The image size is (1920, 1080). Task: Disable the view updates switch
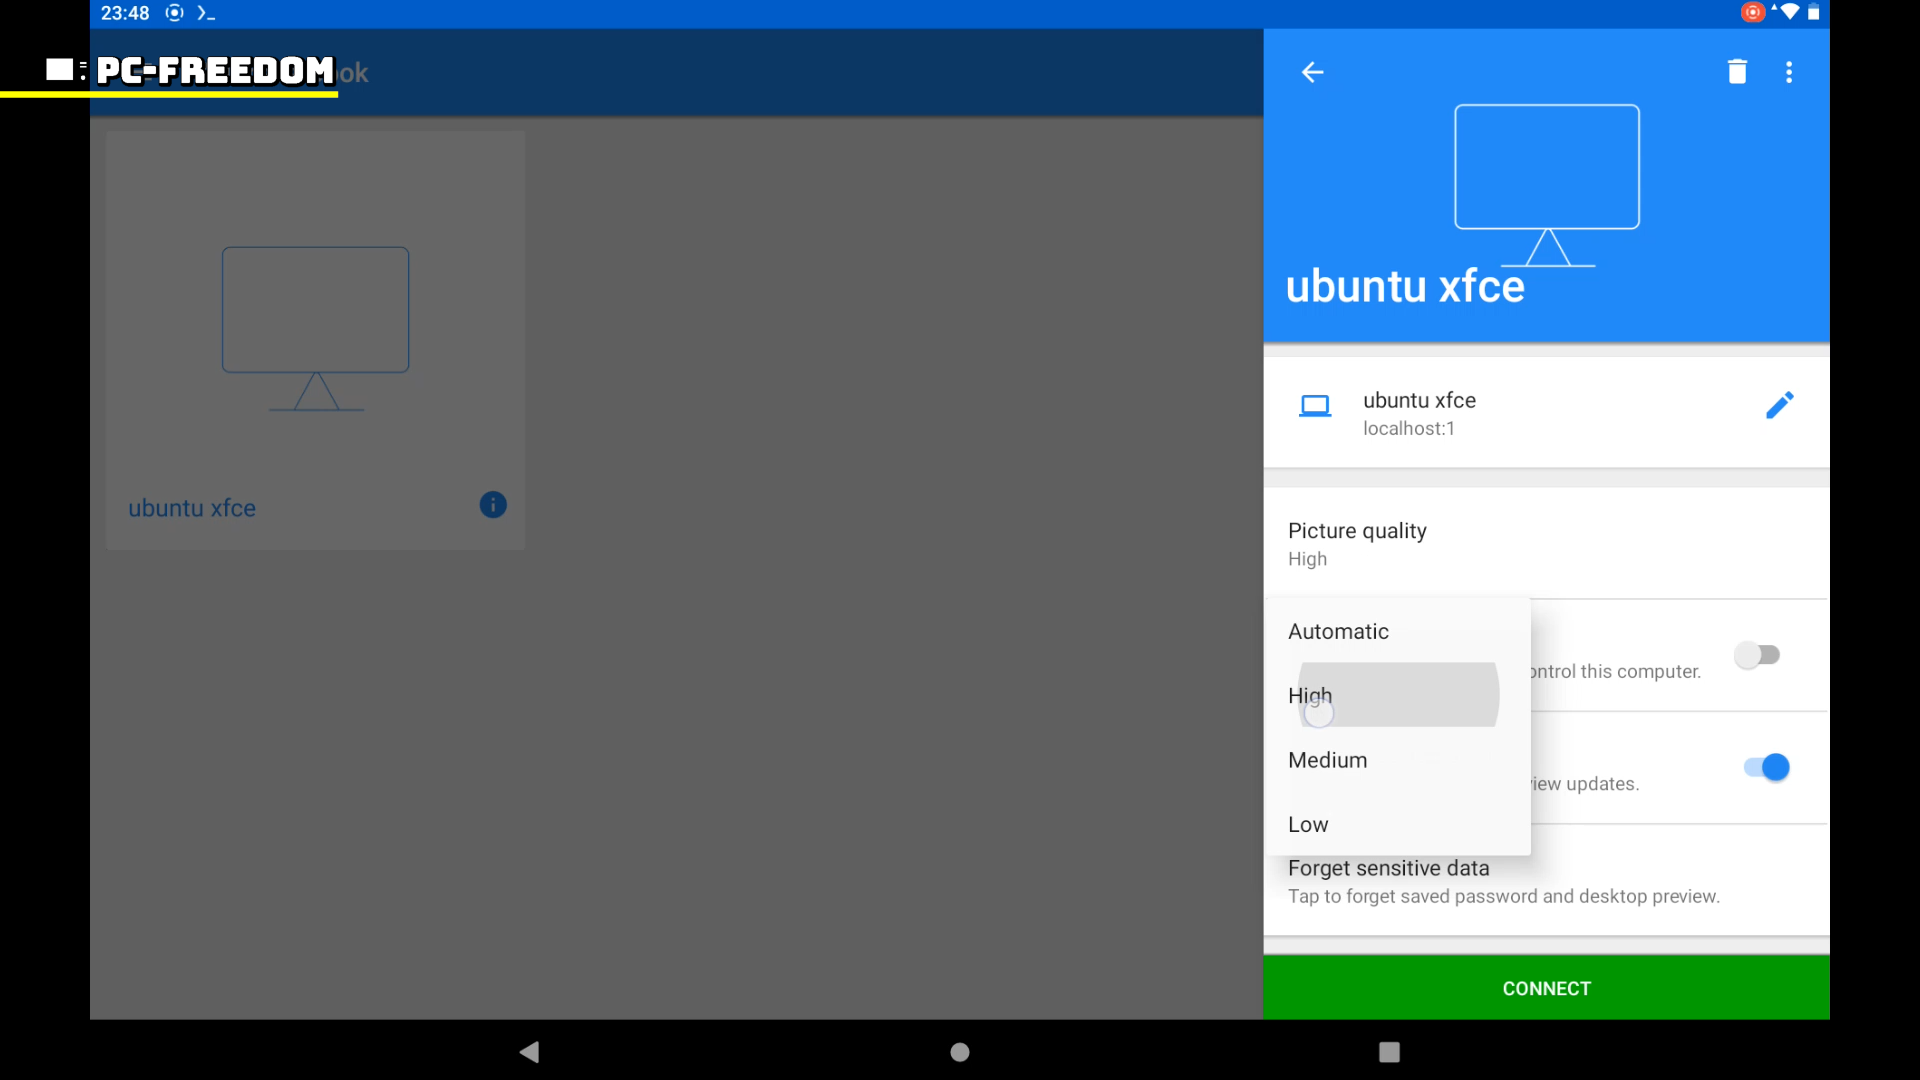[1766, 767]
